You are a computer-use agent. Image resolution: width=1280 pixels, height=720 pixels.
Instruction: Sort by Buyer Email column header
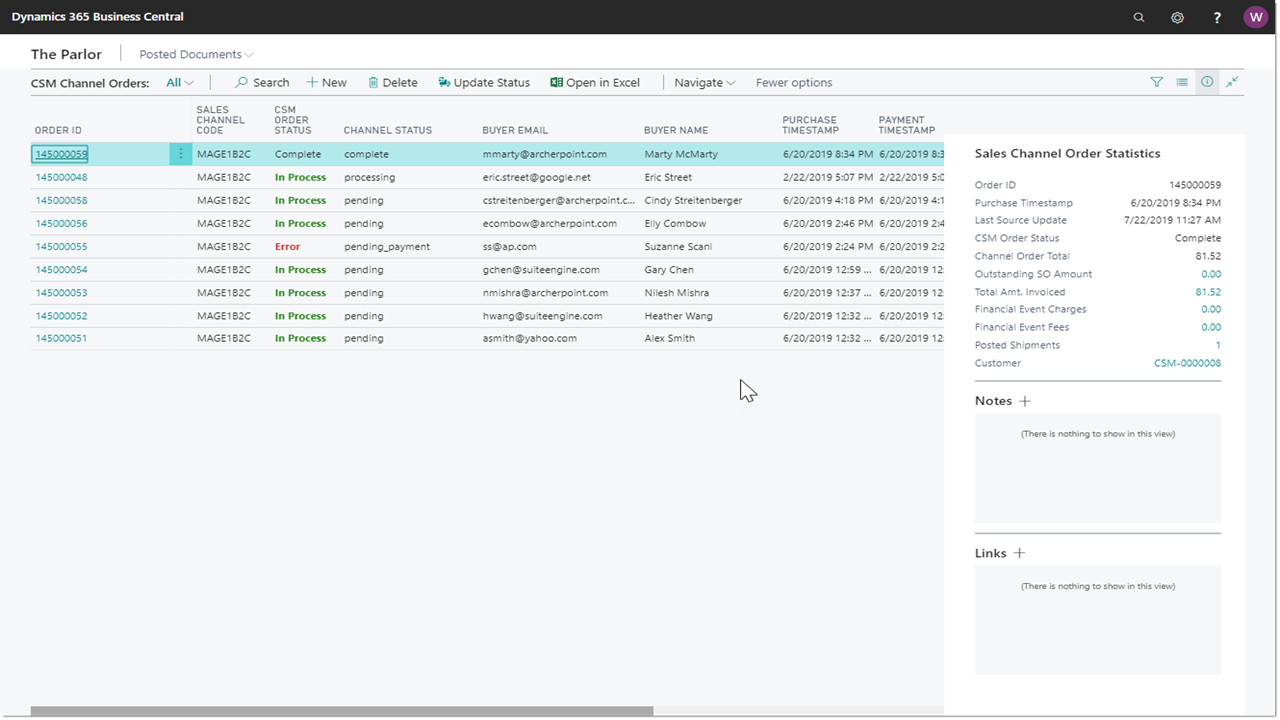click(515, 130)
